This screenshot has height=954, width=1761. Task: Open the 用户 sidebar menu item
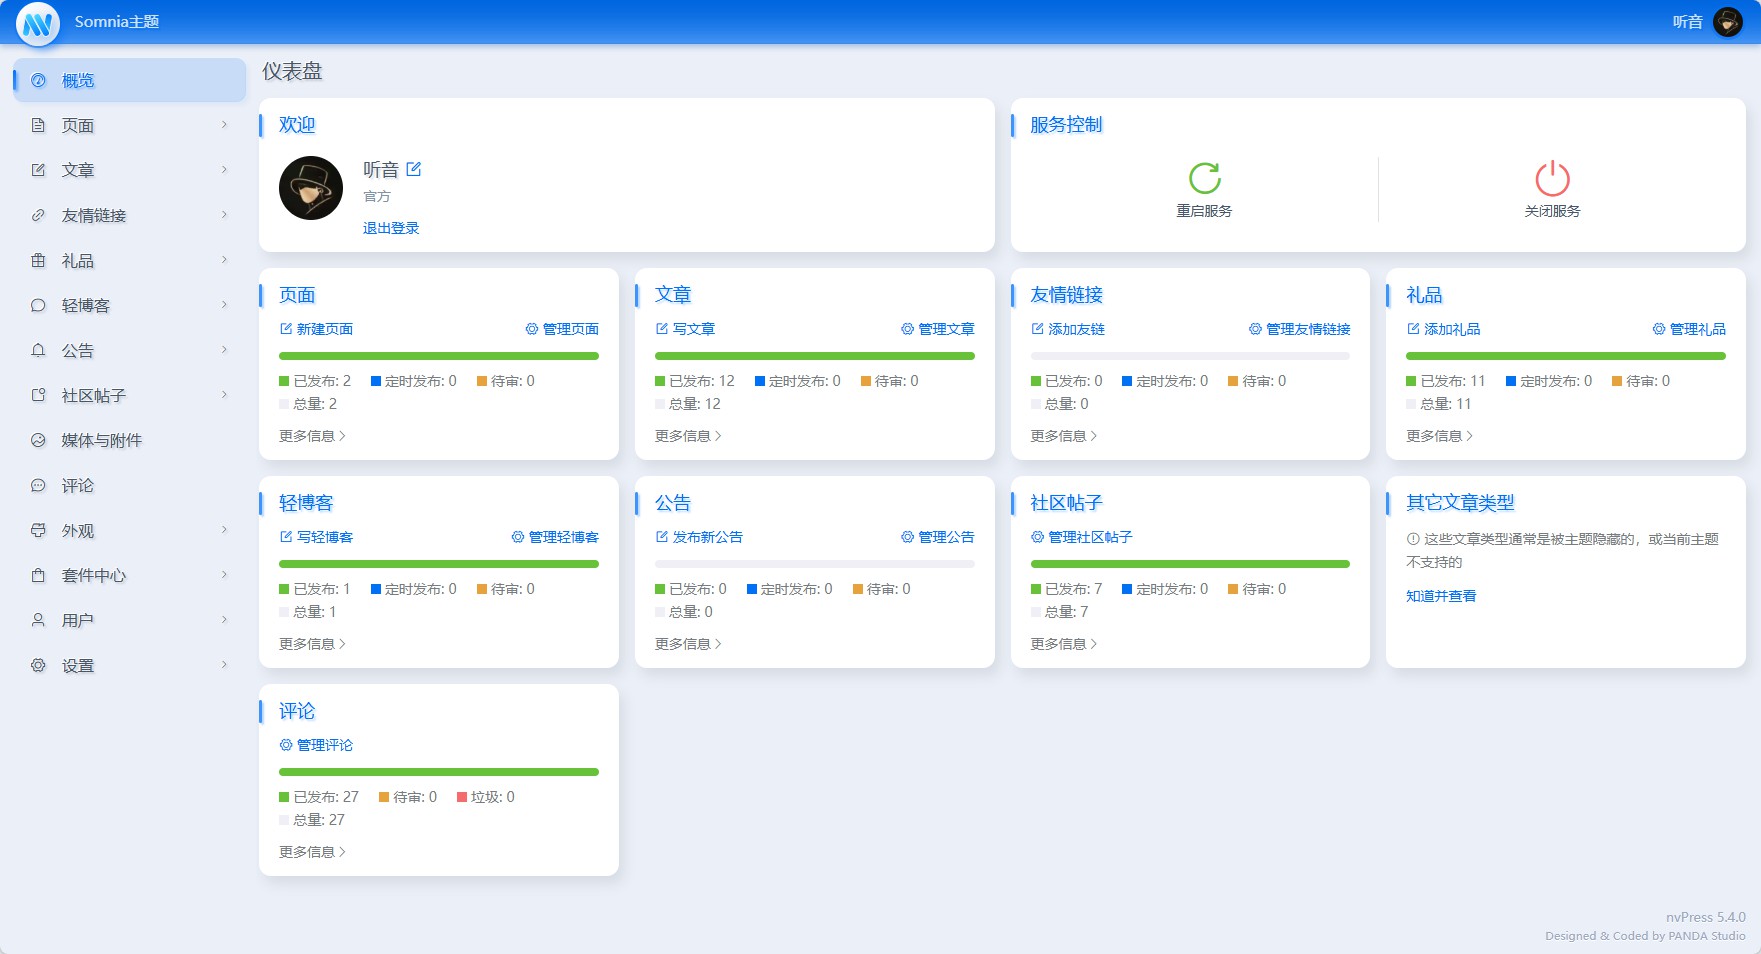point(130,620)
